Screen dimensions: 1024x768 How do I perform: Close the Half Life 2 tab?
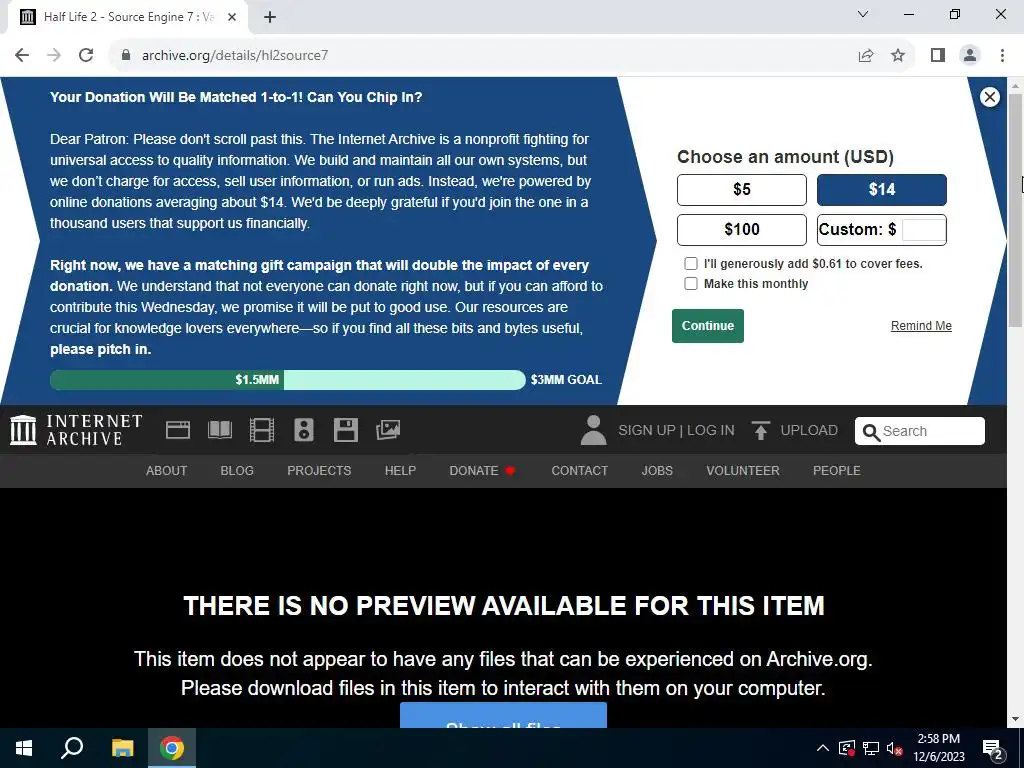[x=231, y=17]
